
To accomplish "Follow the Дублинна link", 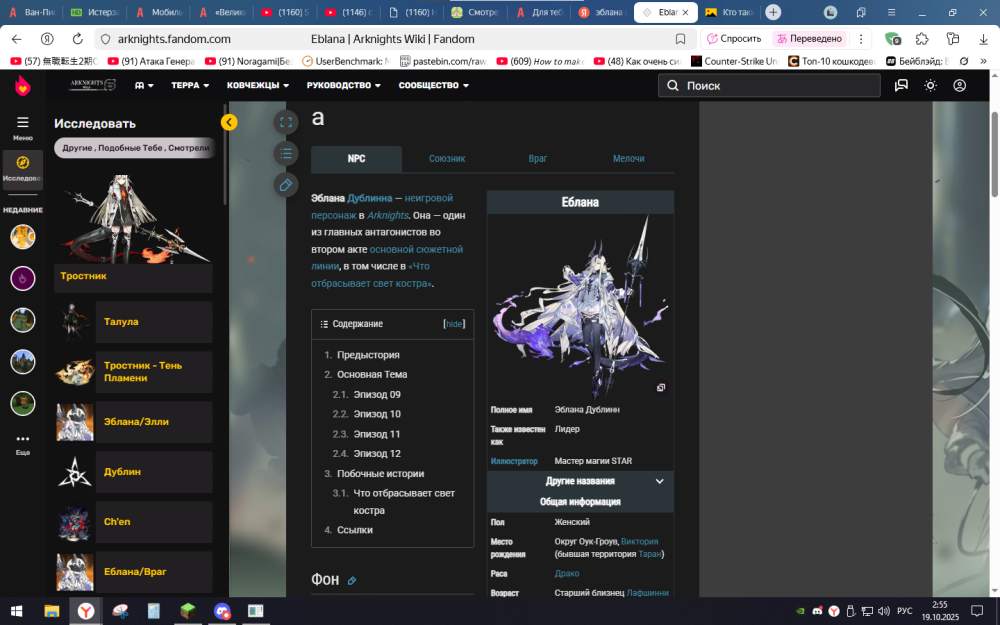I will point(370,198).
